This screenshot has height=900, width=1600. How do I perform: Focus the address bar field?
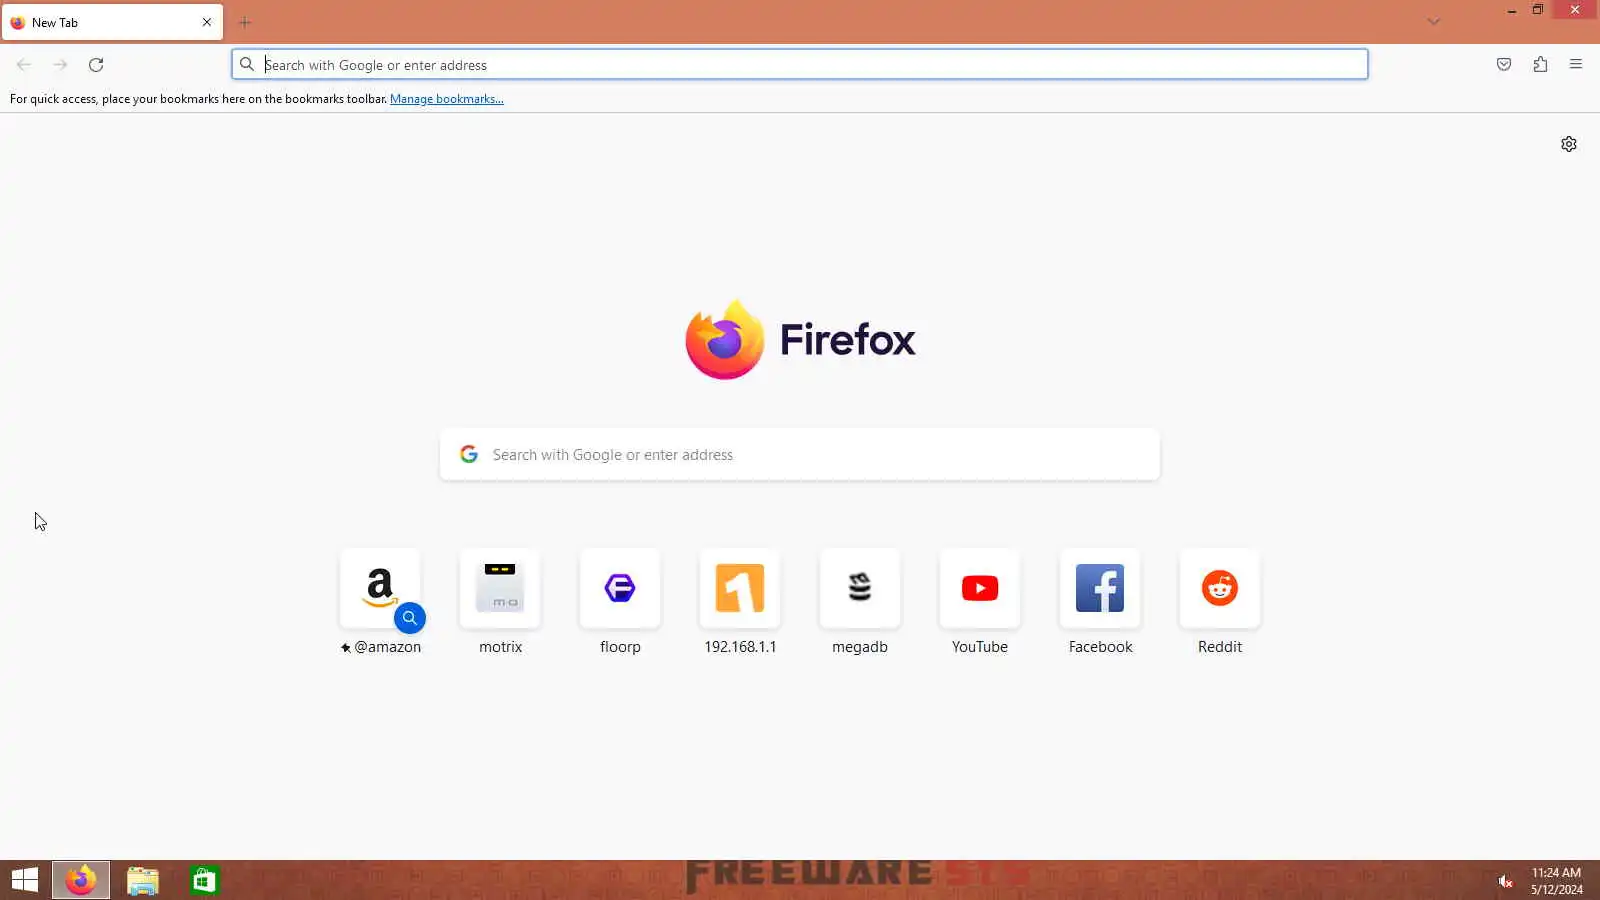click(x=800, y=65)
